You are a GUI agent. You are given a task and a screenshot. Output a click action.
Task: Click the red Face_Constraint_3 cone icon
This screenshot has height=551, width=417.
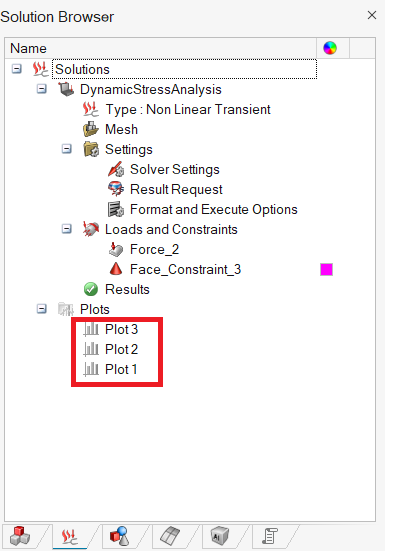(116, 269)
